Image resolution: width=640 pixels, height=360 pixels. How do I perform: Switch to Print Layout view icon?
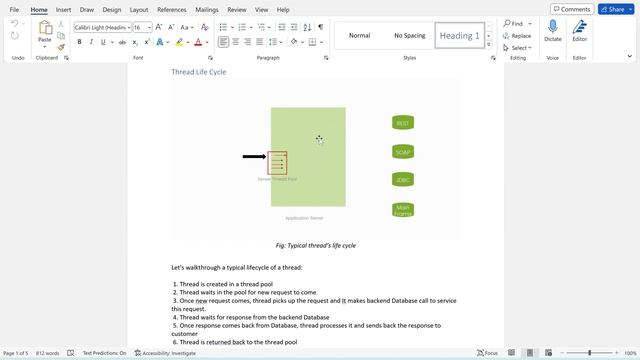coord(530,353)
